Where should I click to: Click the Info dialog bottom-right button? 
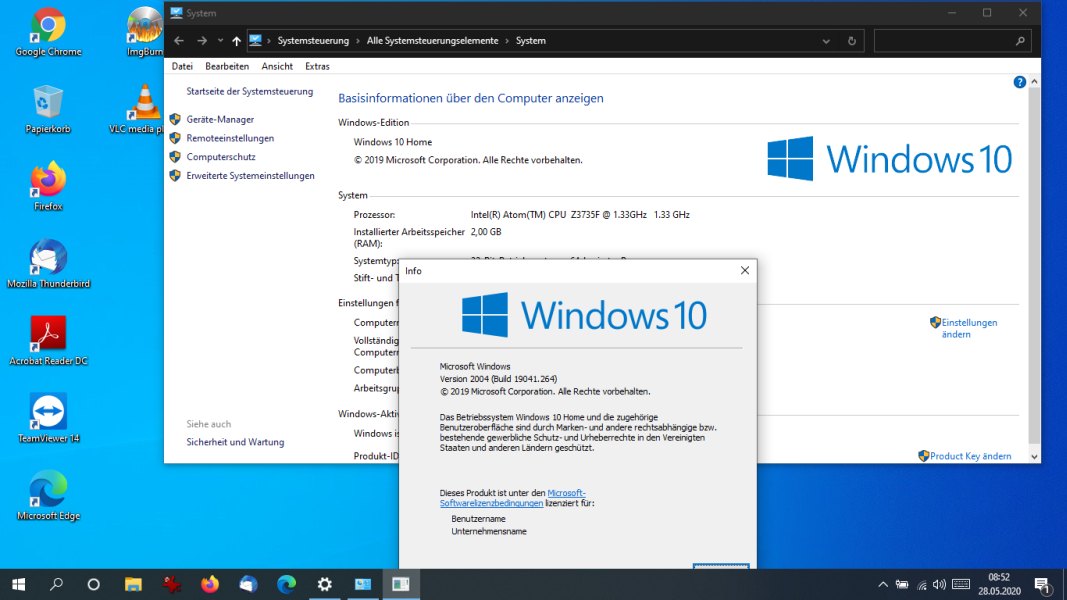[x=721, y=566]
